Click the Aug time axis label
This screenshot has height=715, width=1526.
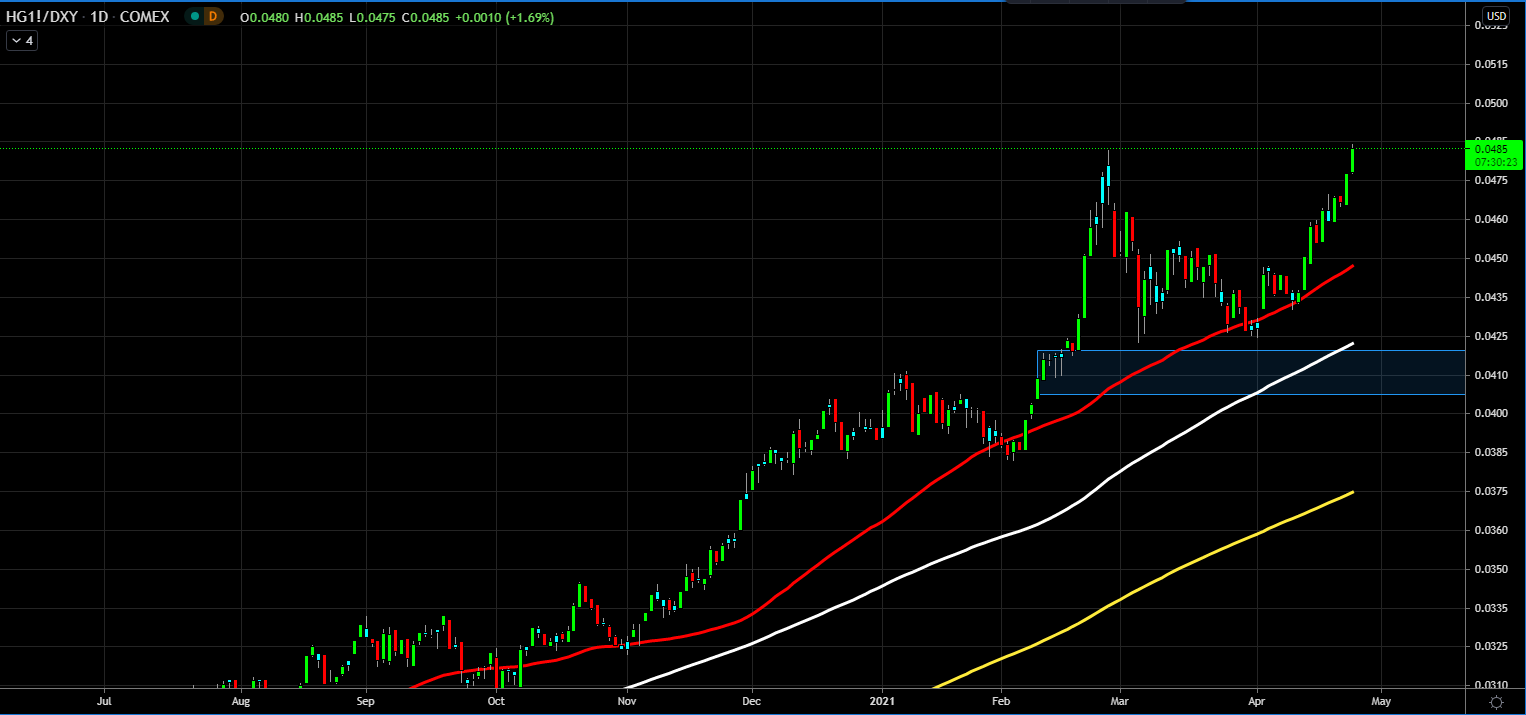point(240,702)
